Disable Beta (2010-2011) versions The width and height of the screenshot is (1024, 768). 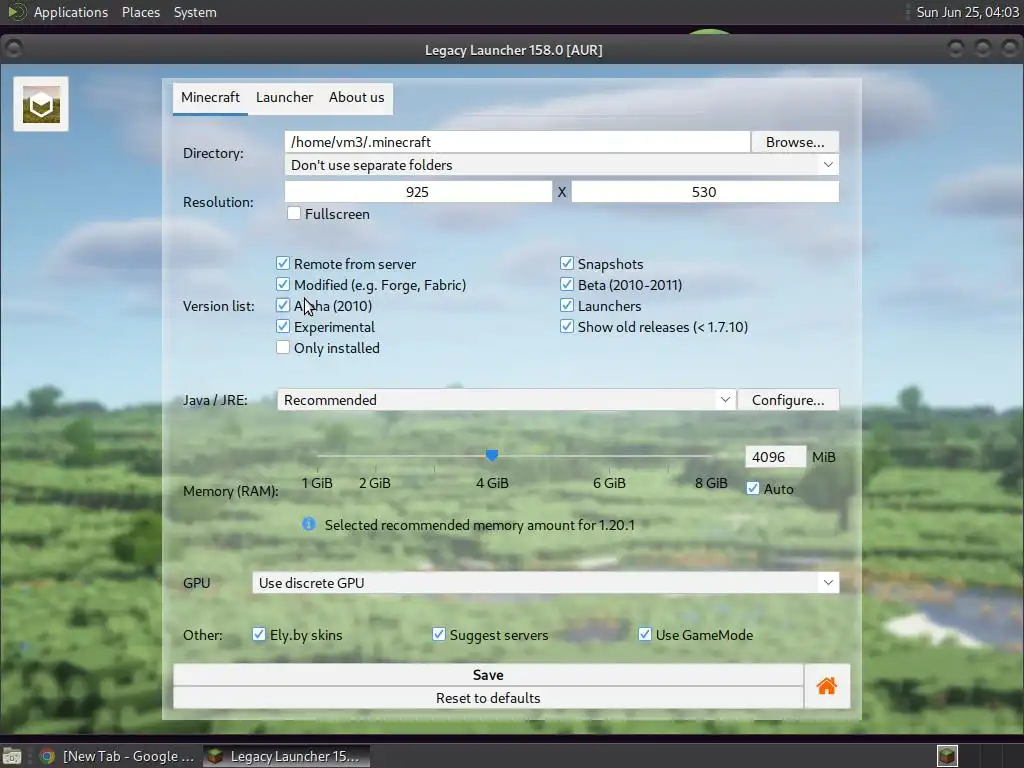click(567, 284)
